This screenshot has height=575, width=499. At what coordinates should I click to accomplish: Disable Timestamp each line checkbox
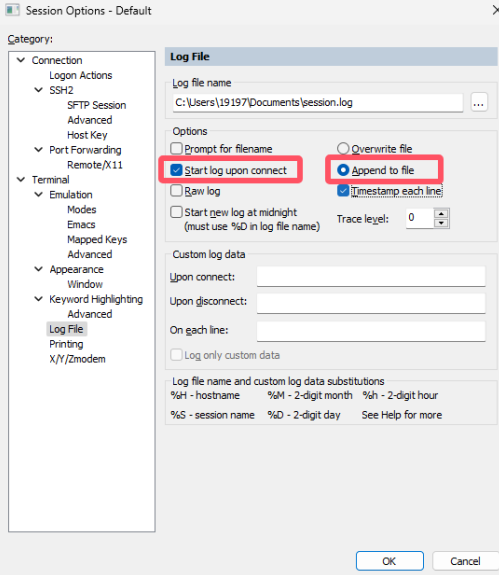pyautogui.click(x=343, y=191)
